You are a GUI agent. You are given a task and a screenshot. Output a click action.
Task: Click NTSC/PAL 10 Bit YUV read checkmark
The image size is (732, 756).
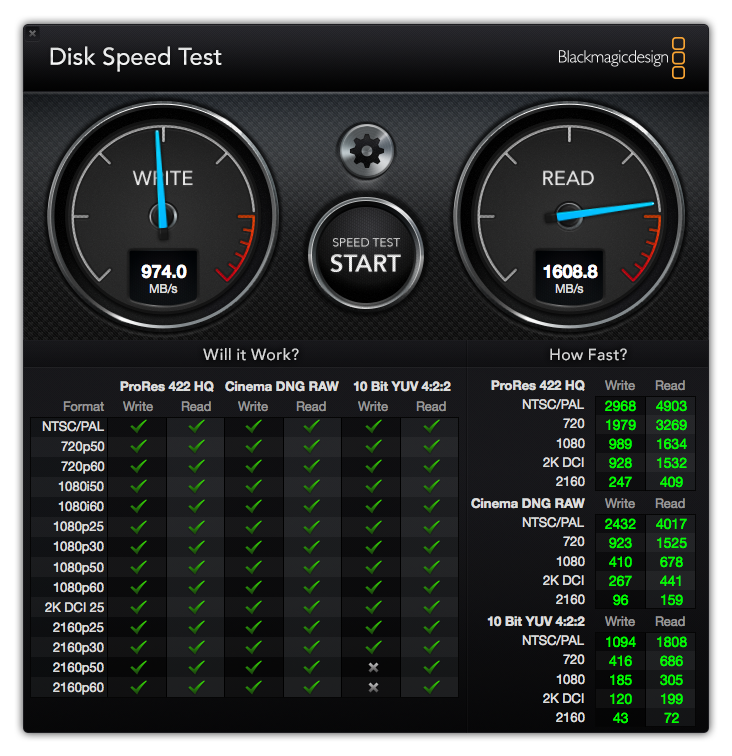[432, 426]
